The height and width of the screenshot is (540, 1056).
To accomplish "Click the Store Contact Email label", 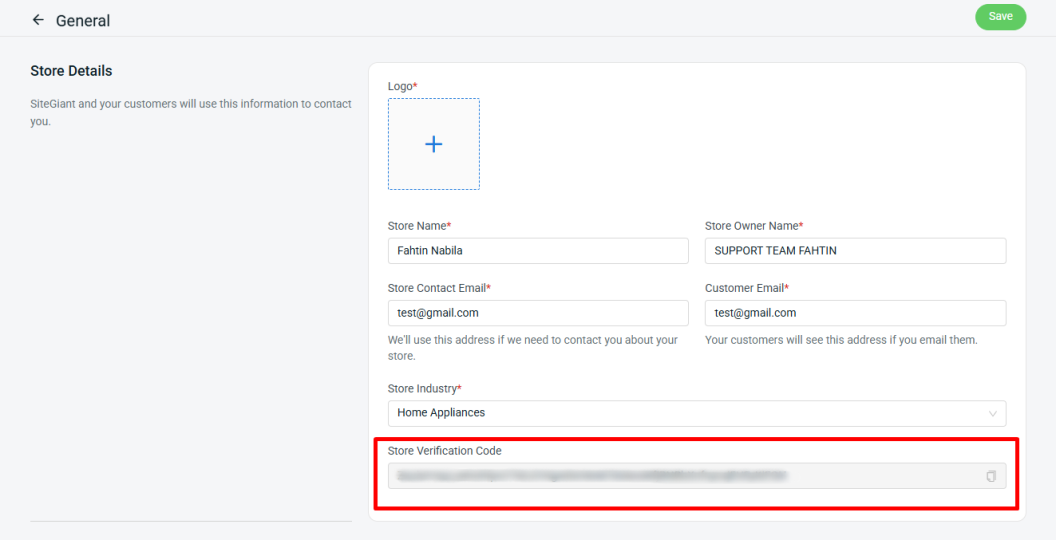I will click(438, 288).
